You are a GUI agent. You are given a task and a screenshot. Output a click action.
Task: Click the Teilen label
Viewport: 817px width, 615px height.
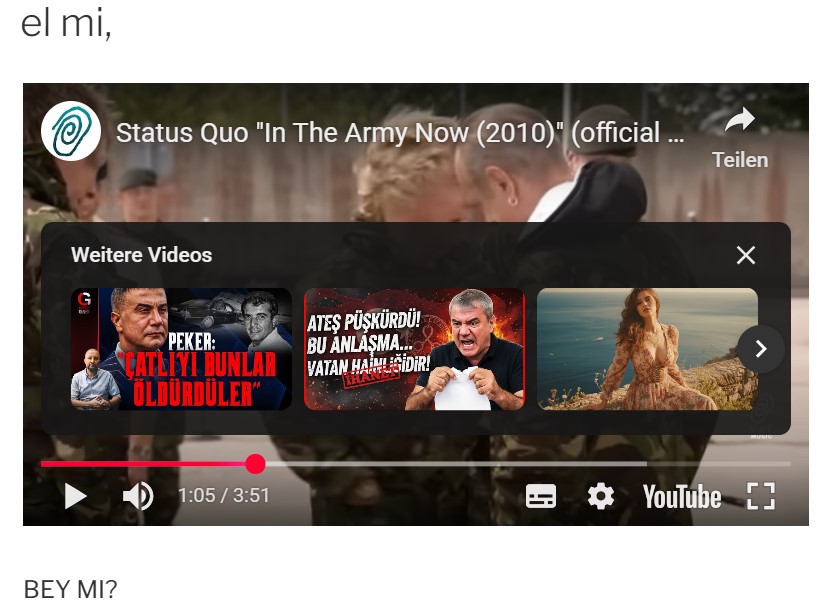pyautogui.click(x=740, y=160)
